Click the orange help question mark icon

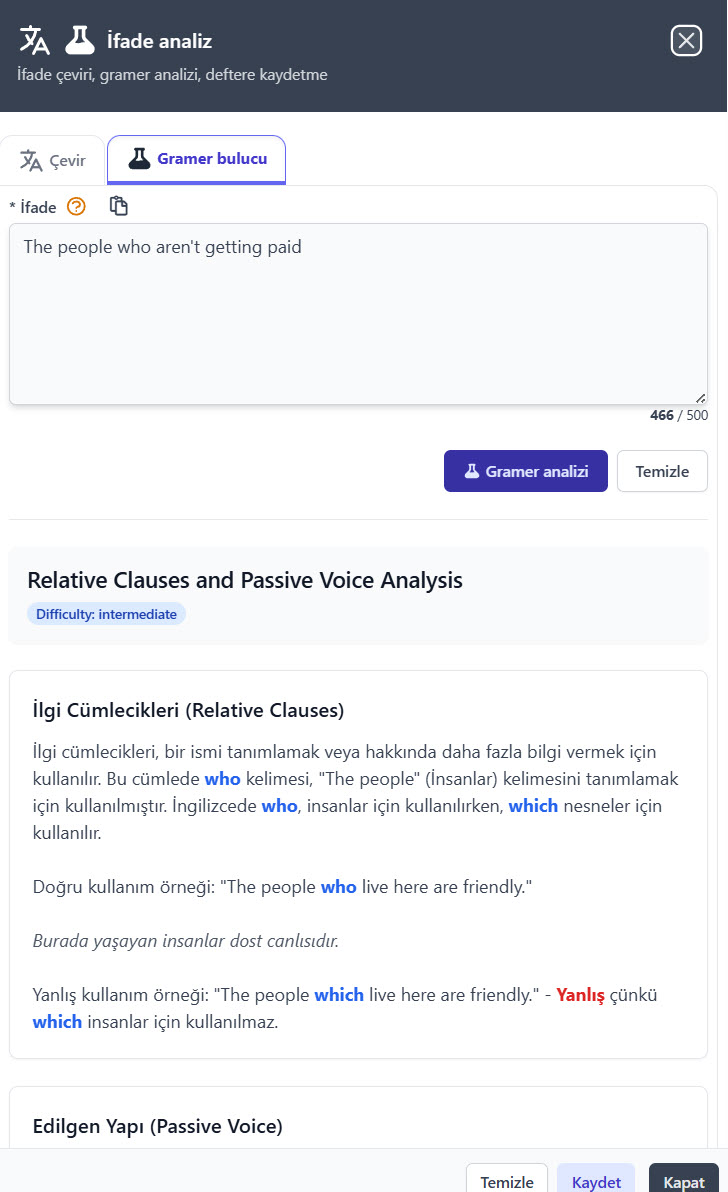[x=76, y=207]
